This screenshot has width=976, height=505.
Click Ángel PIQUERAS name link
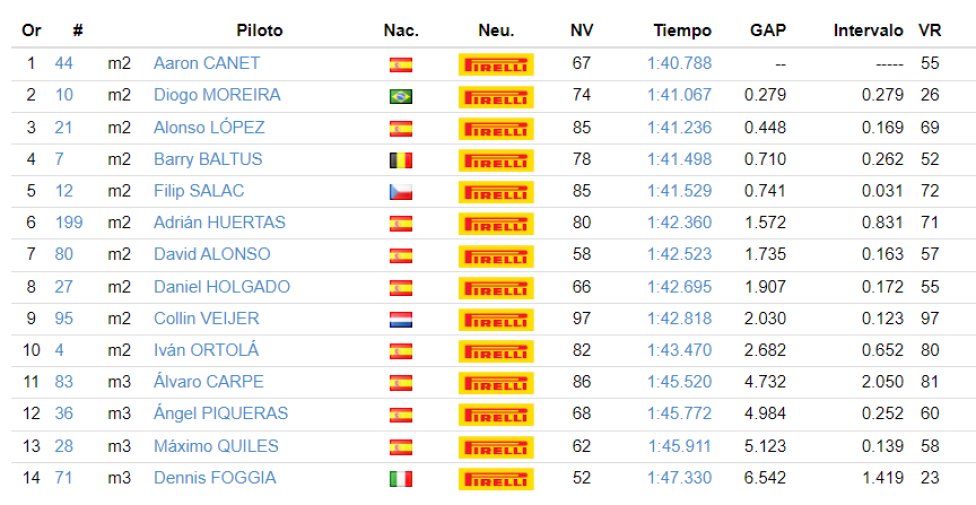coord(221,413)
